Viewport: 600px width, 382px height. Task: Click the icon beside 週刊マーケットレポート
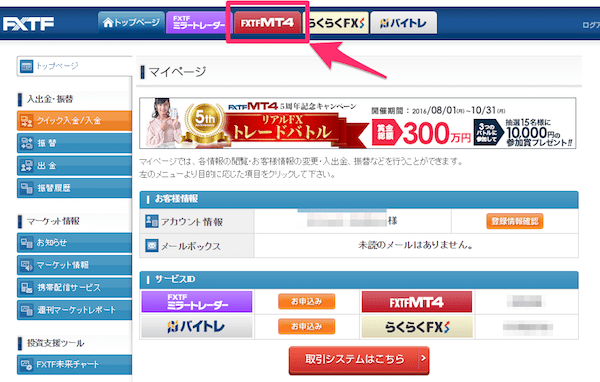[x=26, y=310]
